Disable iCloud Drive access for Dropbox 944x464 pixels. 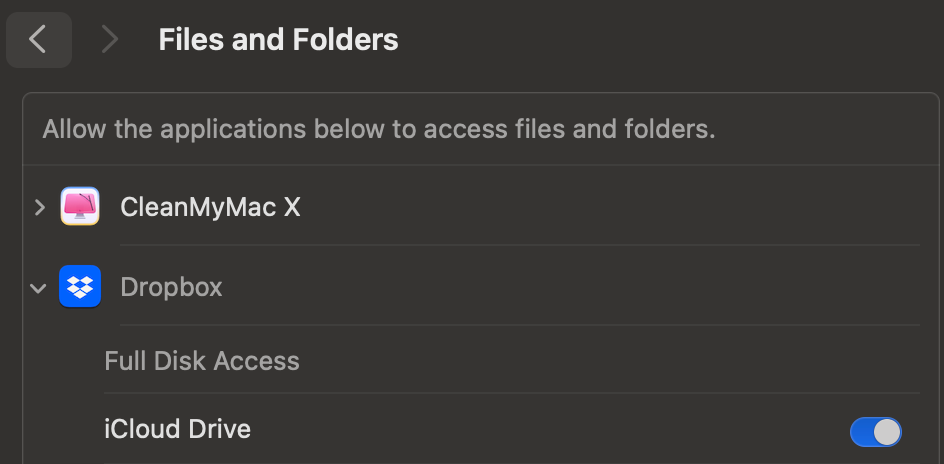(x=875, y=431)
